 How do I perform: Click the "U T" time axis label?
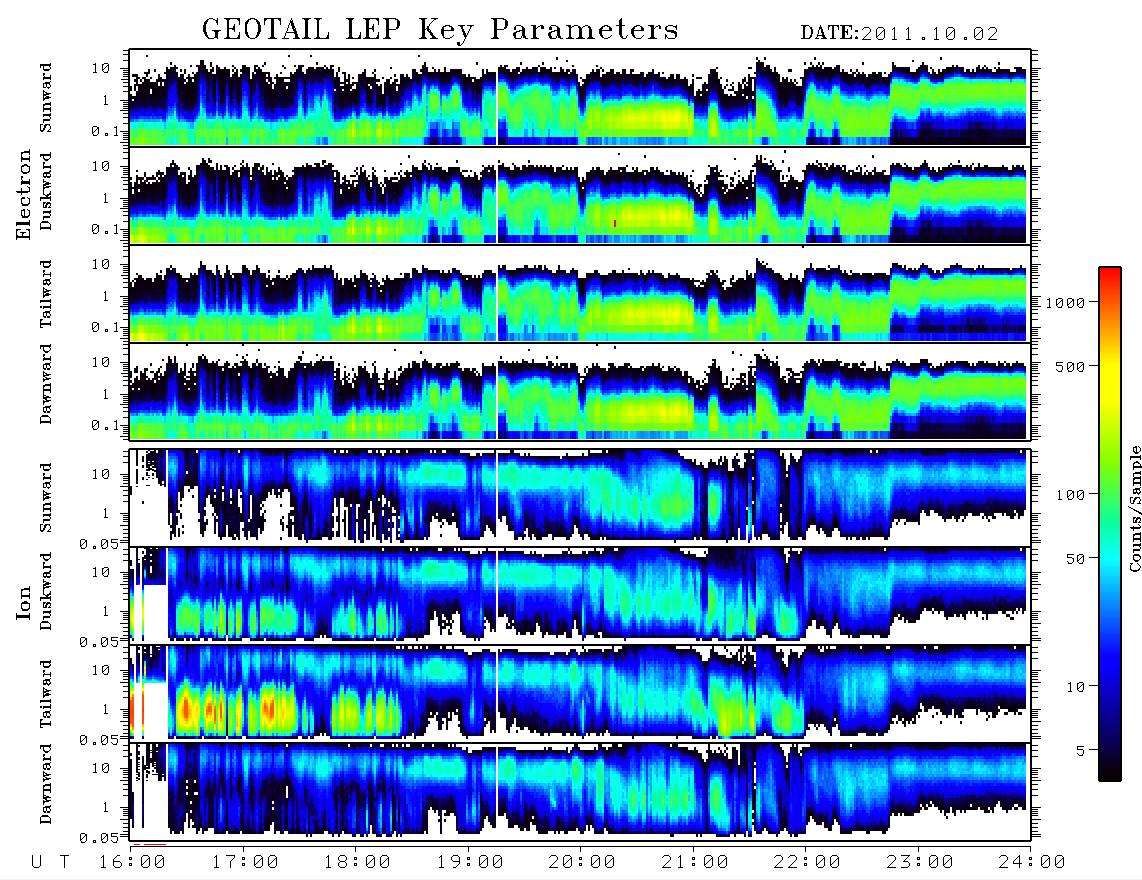[51, 863]
